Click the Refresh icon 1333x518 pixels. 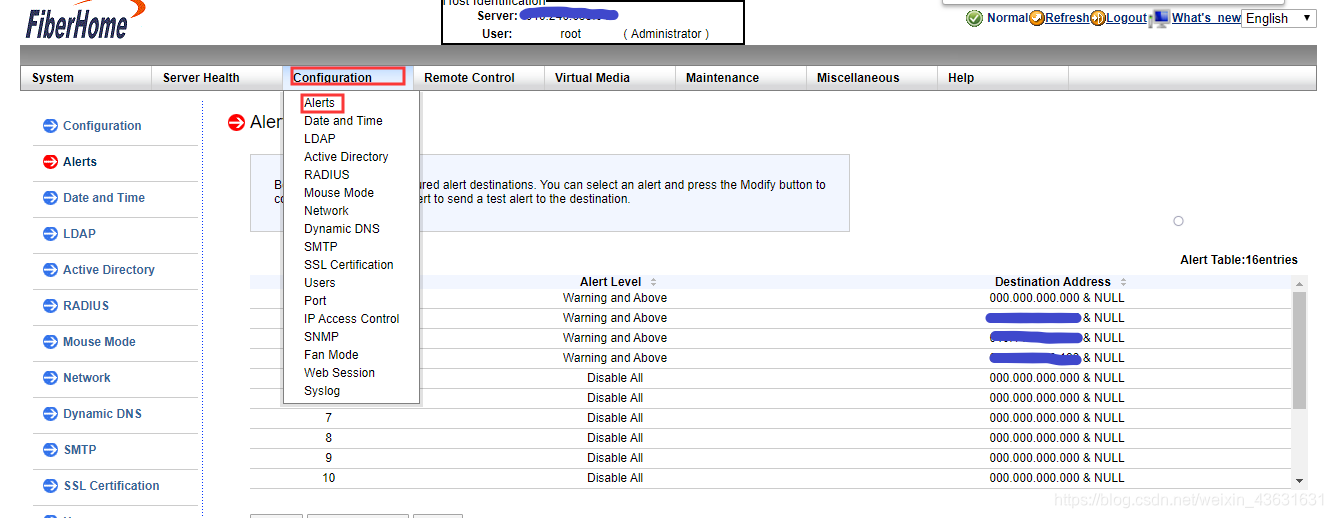click(x=1037, y=18)
